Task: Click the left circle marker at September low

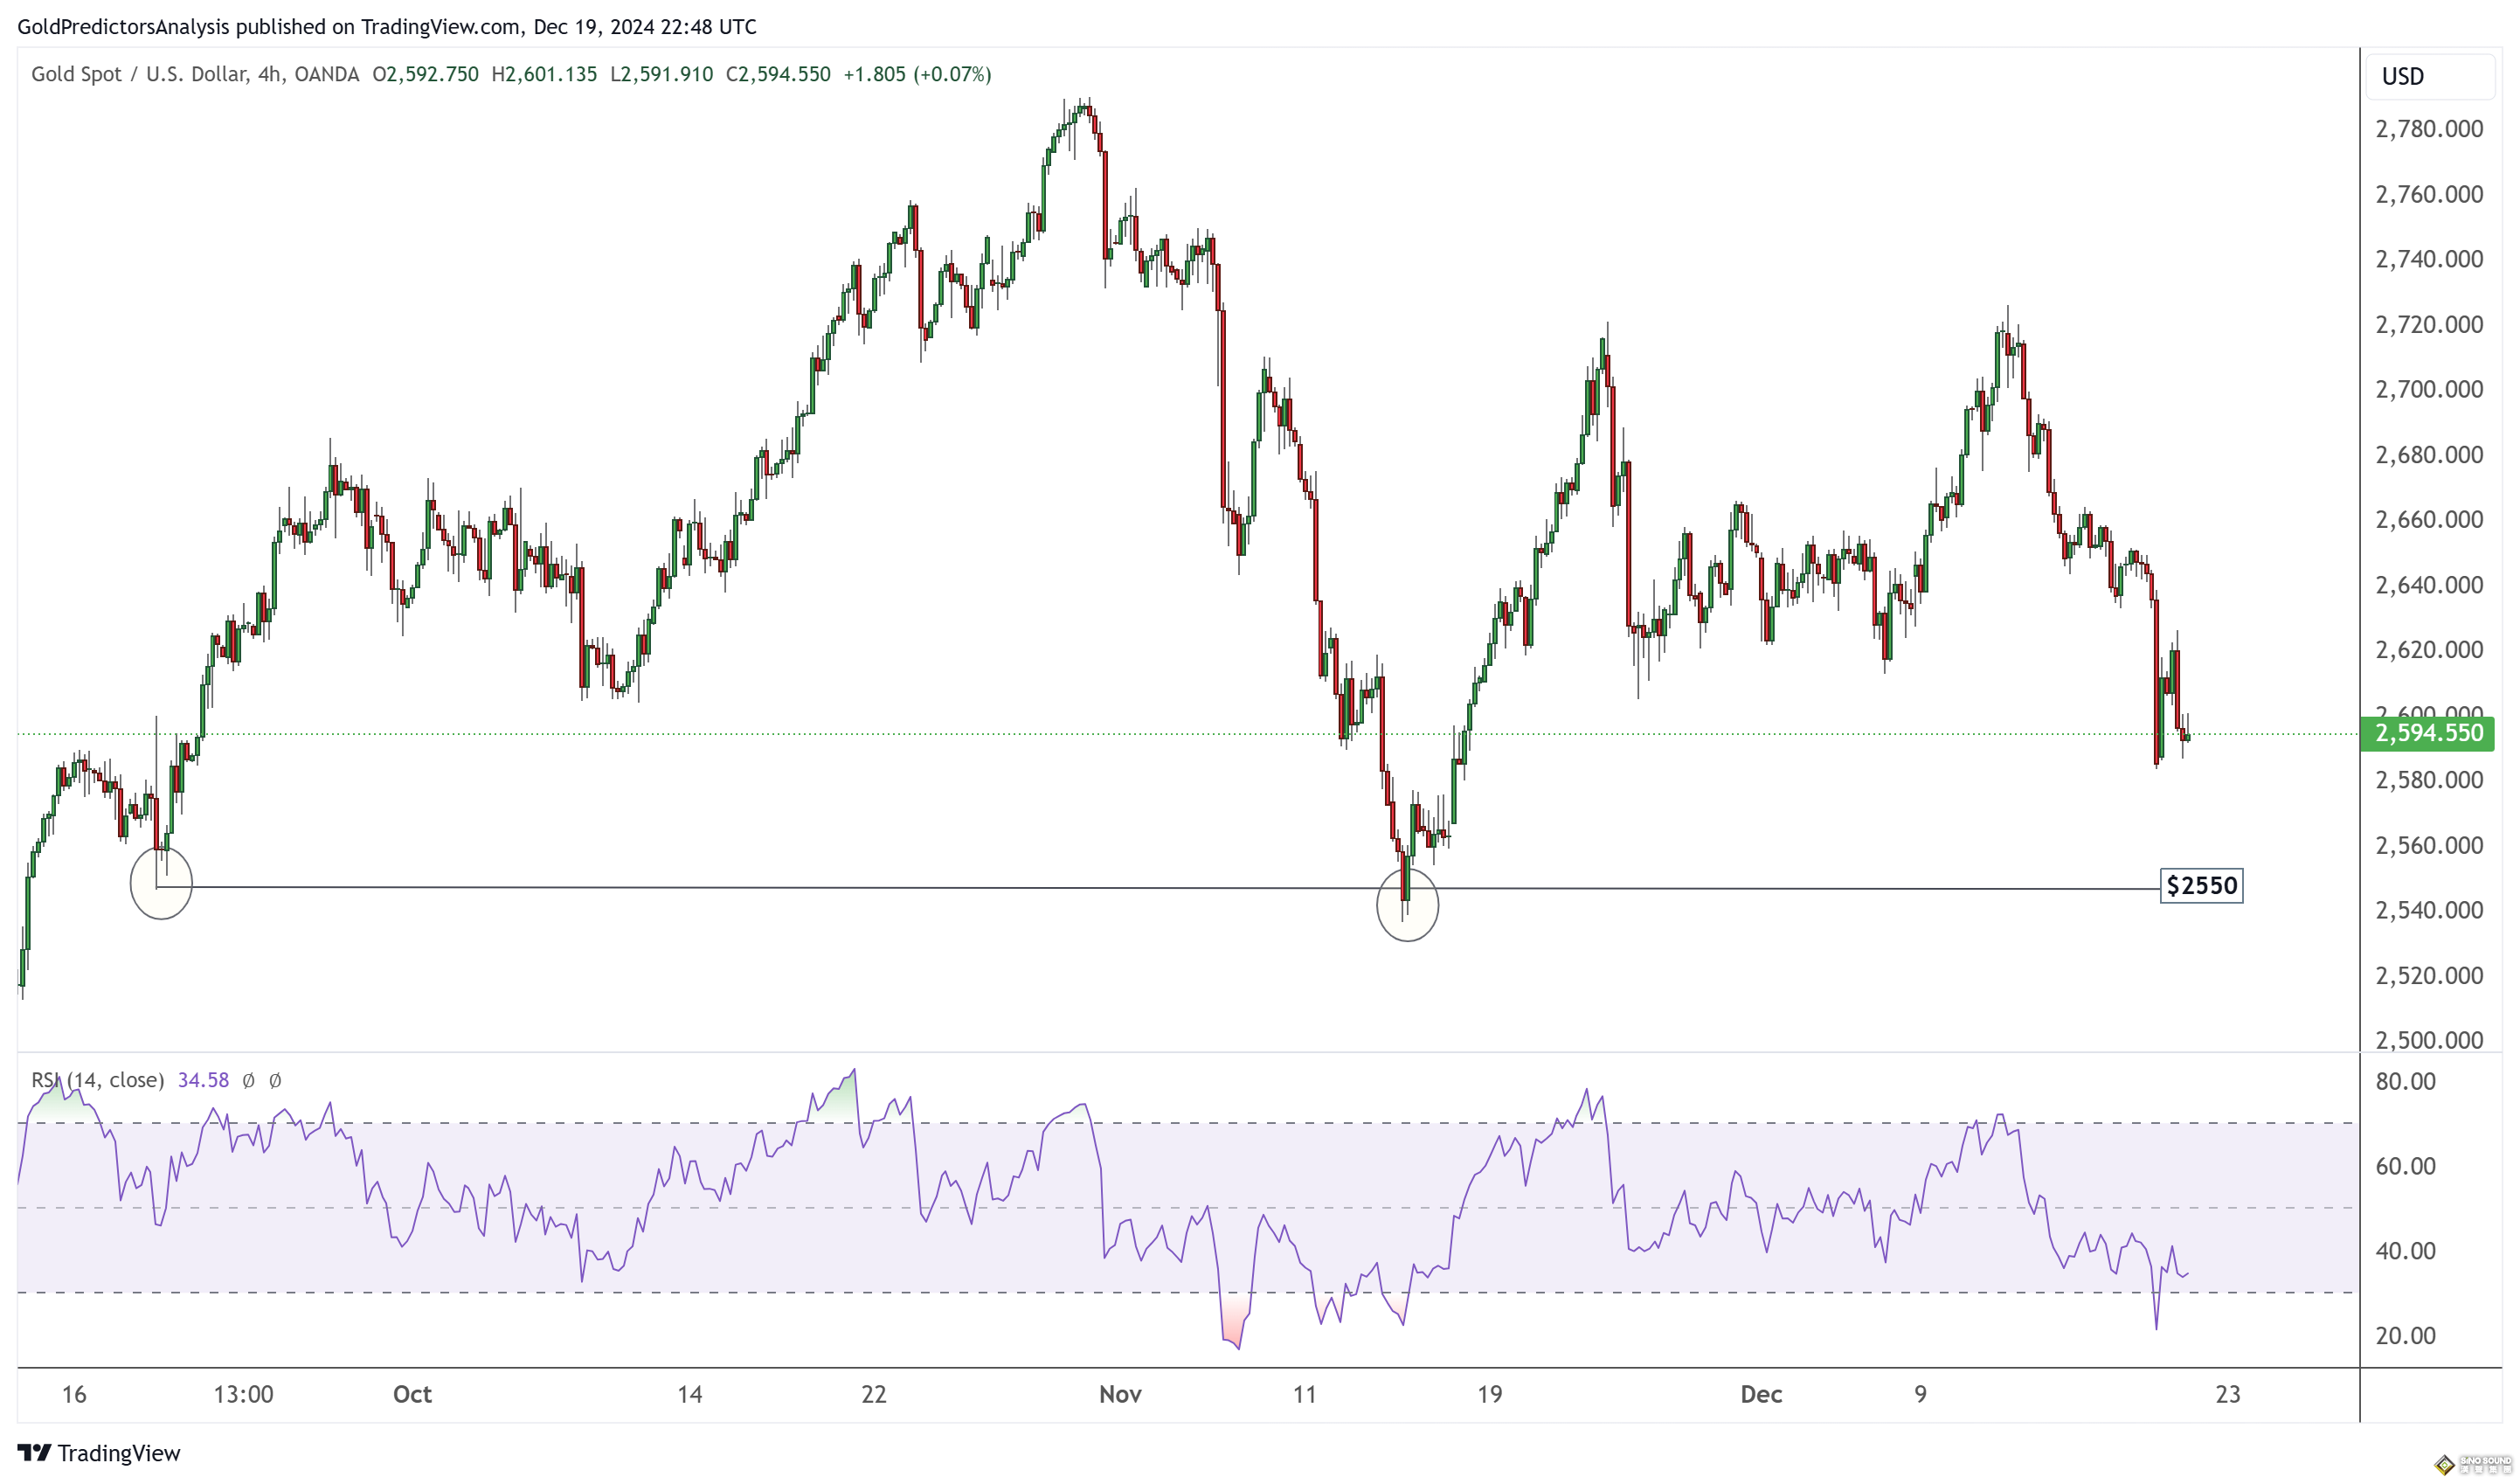Action: tap(161, 883)
